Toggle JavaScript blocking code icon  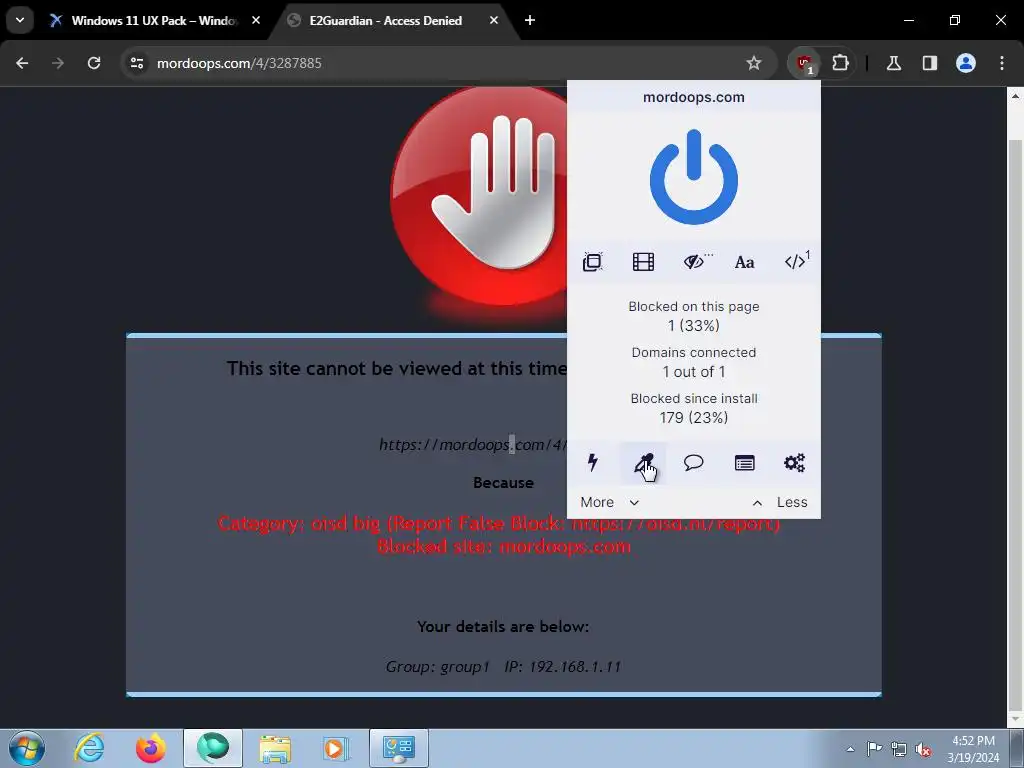tap(796, 261)
